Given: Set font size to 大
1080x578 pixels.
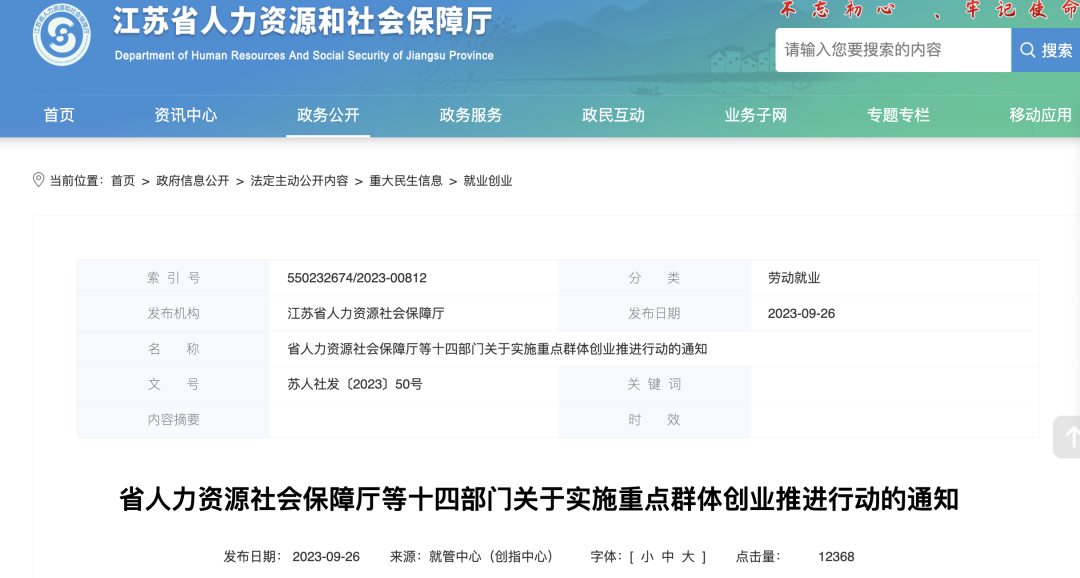Looking at the screenshot, I should click(x=688, y=557).
